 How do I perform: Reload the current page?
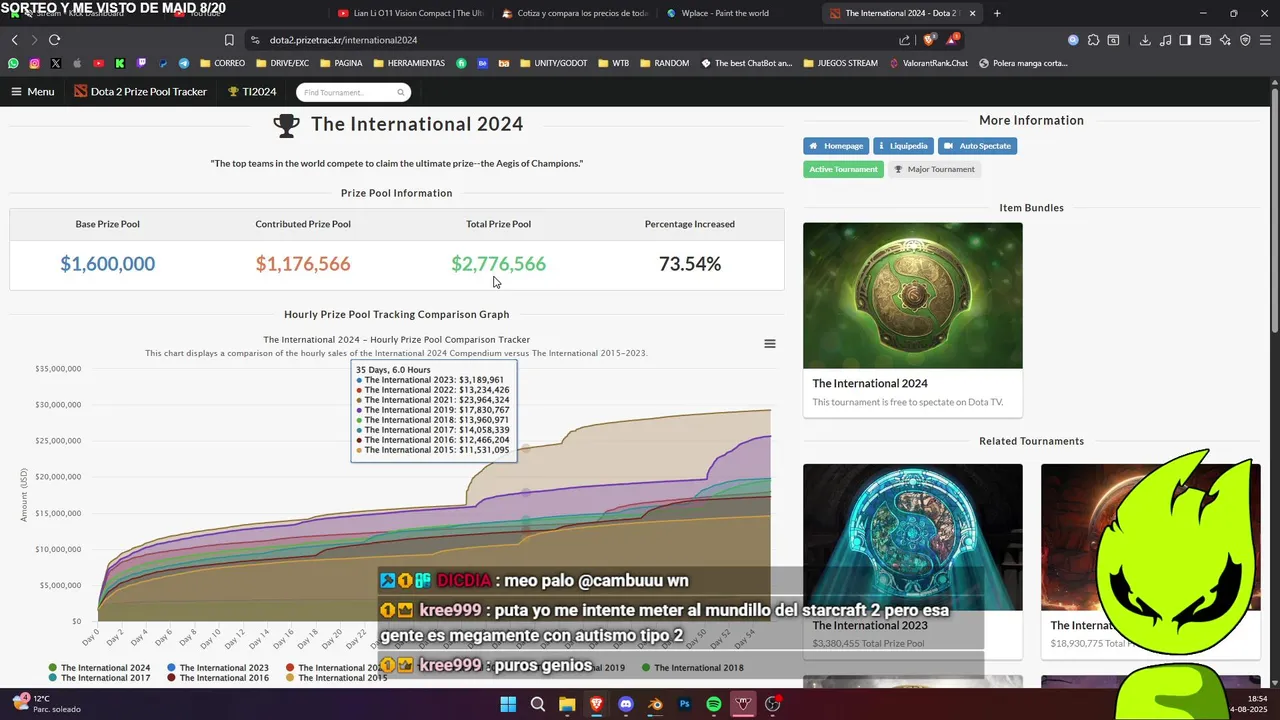[54, 40]
